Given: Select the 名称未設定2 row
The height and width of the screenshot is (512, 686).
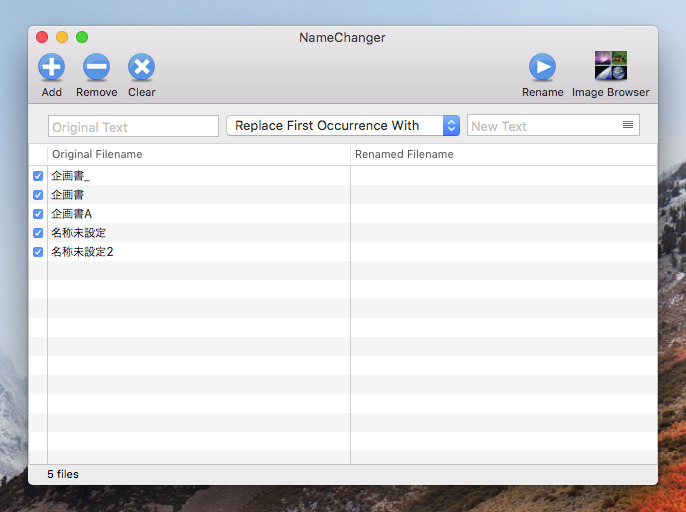Looking at the screenshot, I should [343, 252].
